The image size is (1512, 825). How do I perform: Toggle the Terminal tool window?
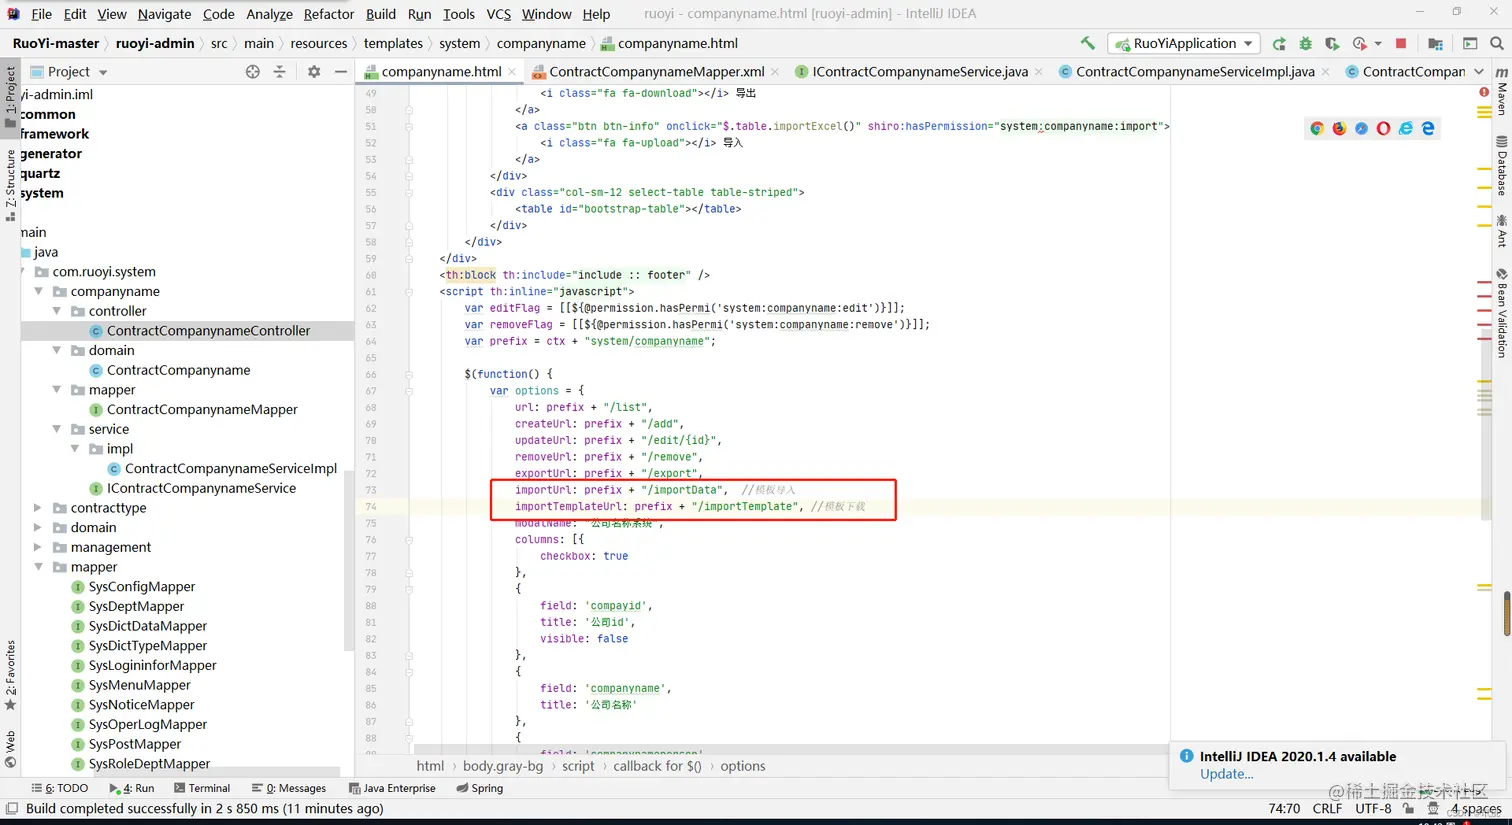pos(202,788)
